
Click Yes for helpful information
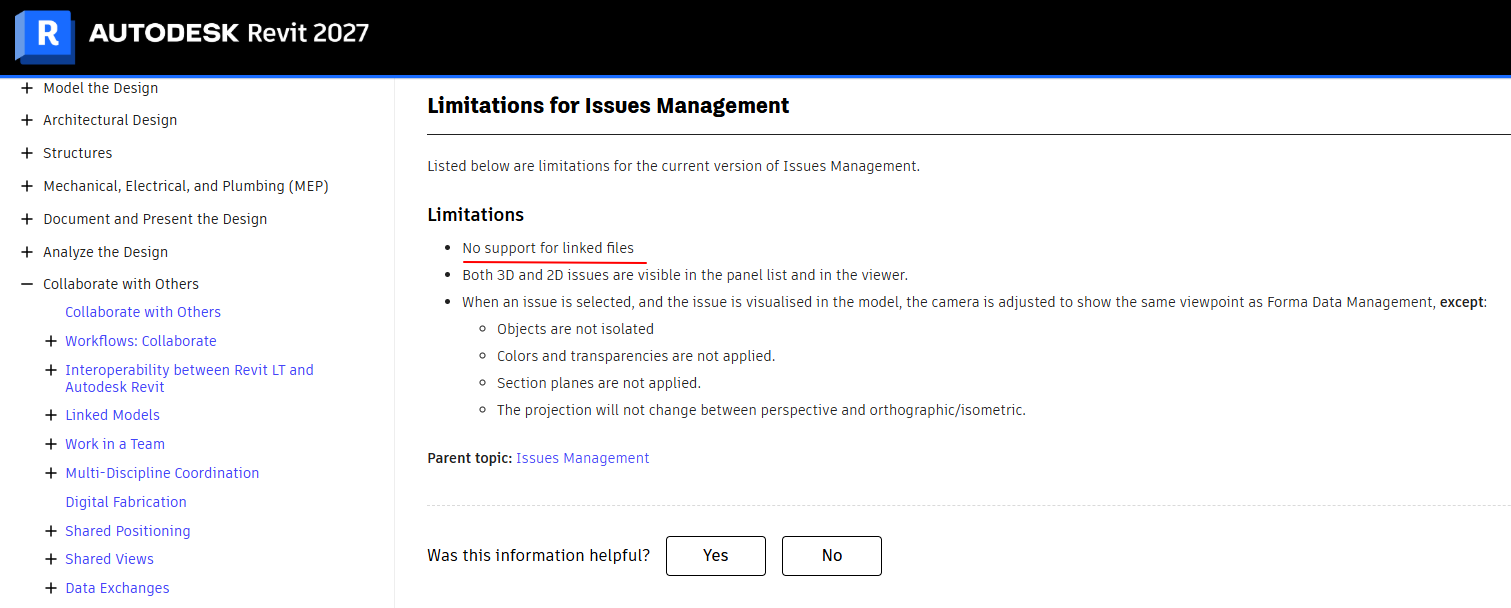716,556
